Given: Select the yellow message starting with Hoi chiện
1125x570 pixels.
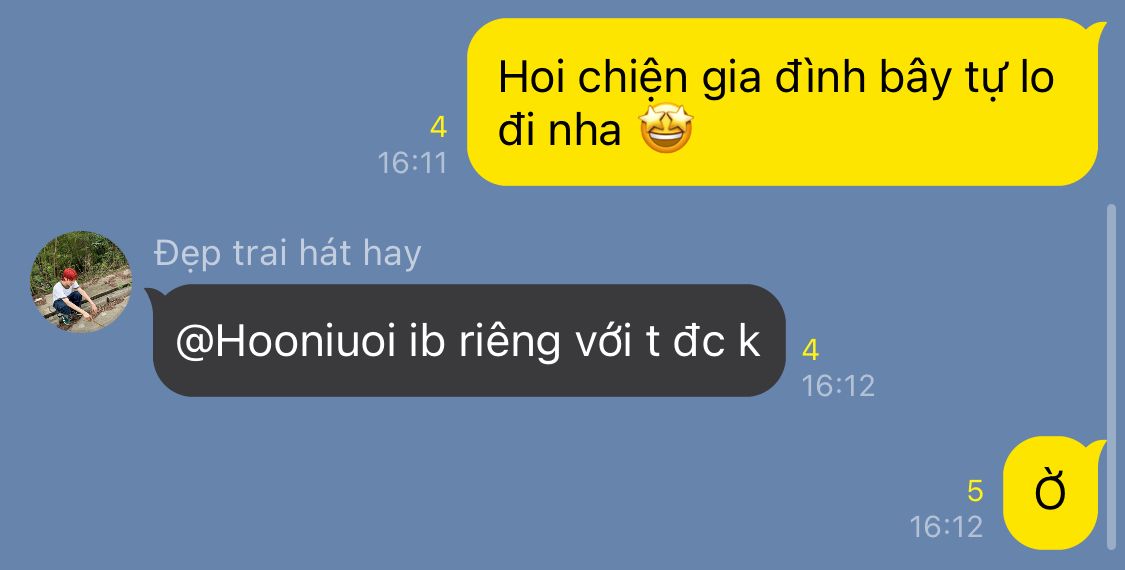Looking at the screenshot, I should pyautogui.click(x=783, y=102).
